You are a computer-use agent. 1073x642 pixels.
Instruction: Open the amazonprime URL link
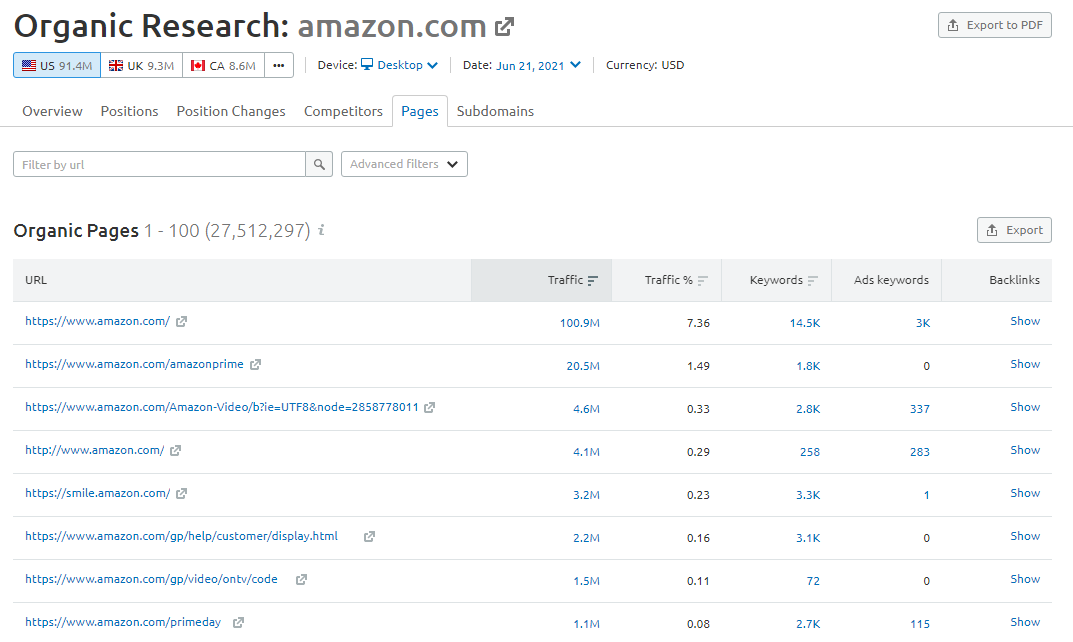pos(134,364)
